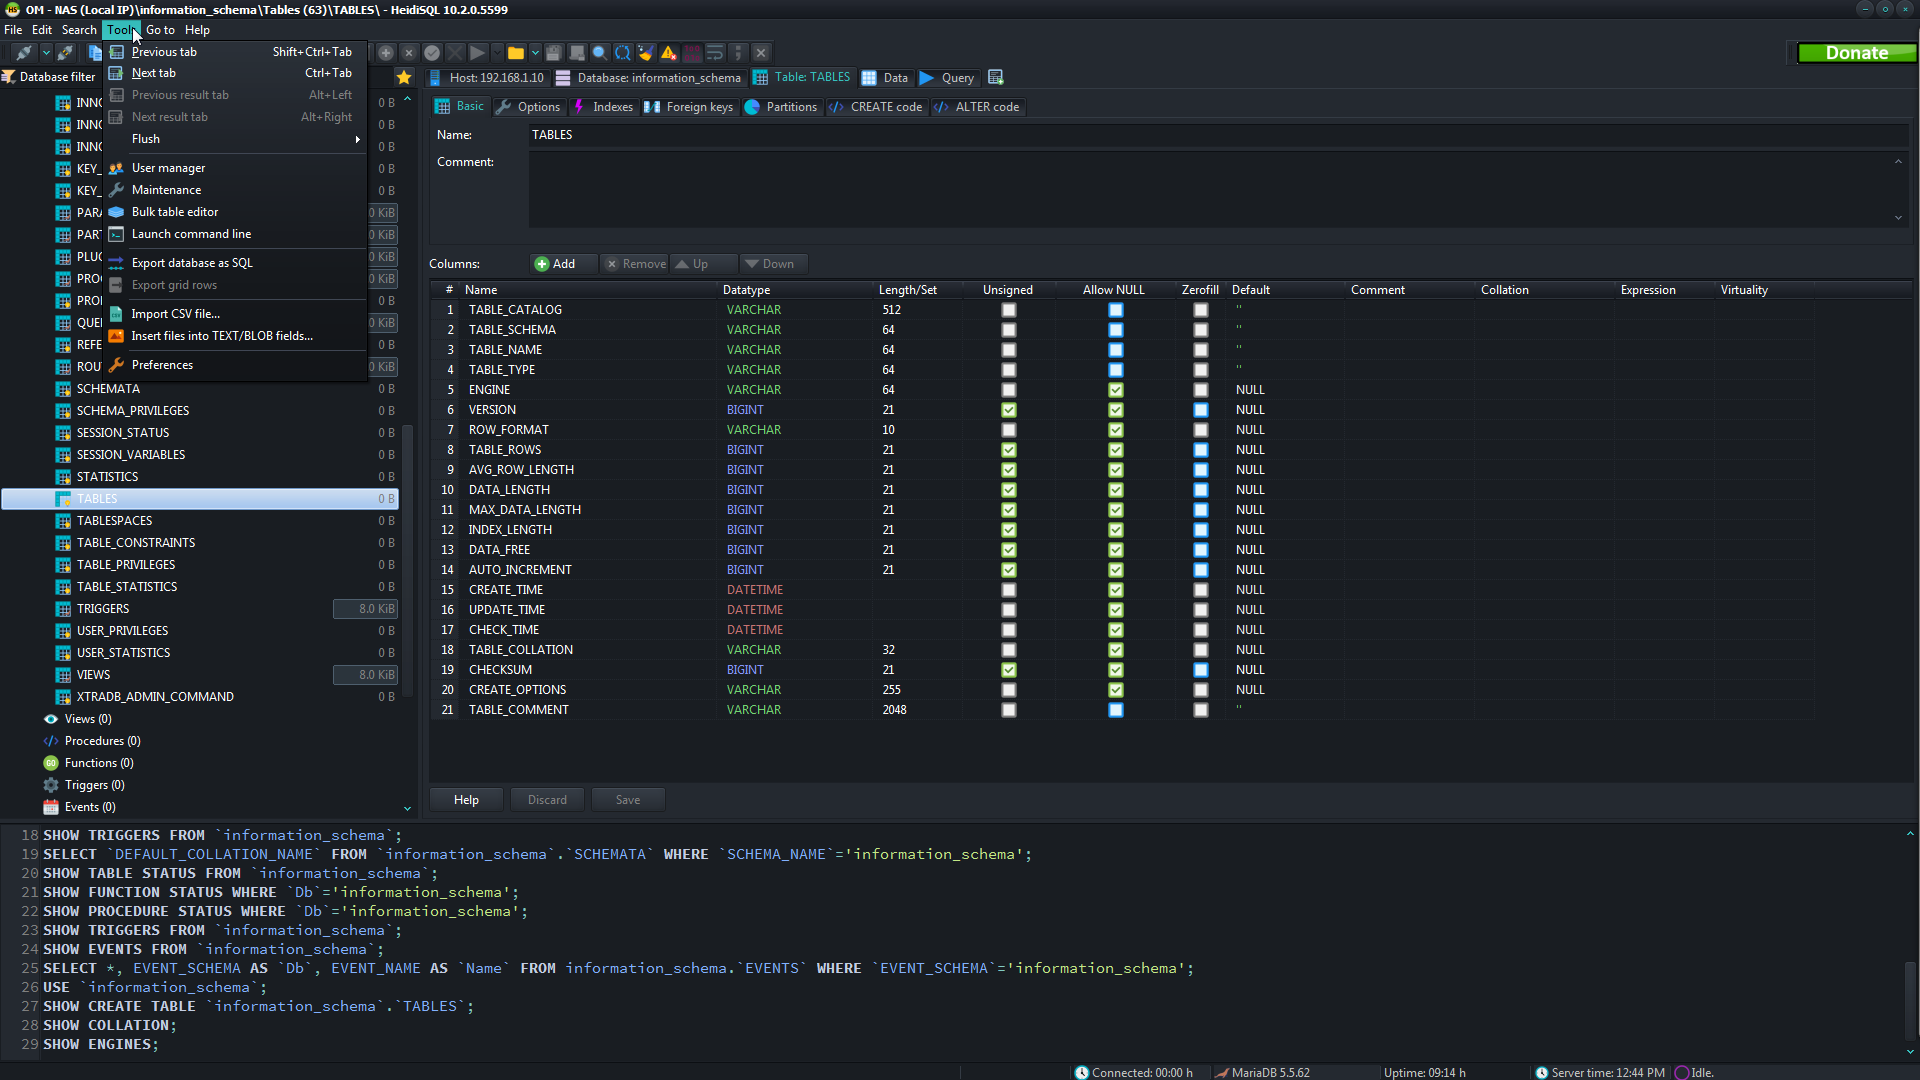The image size is (1920, 1080).
Task: Click the TRIGGERS 8.0 KiB size bar
Action: [x=366, y=609]
